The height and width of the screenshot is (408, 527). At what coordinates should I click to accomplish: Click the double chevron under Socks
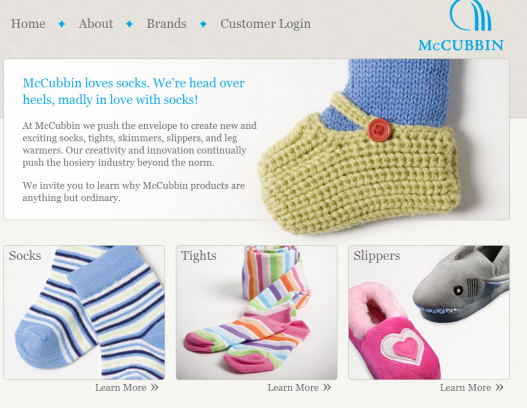[x=154, y=387]
